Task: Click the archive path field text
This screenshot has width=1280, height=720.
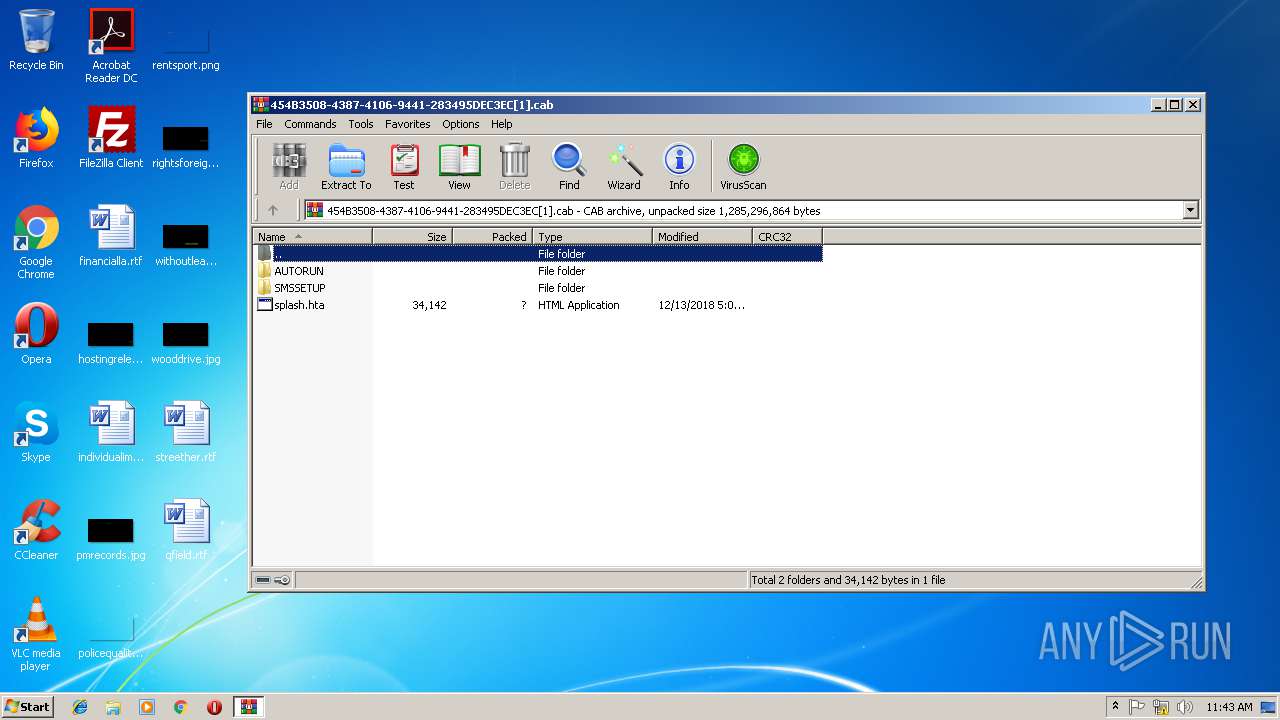Action: click(x=573, y=211)
